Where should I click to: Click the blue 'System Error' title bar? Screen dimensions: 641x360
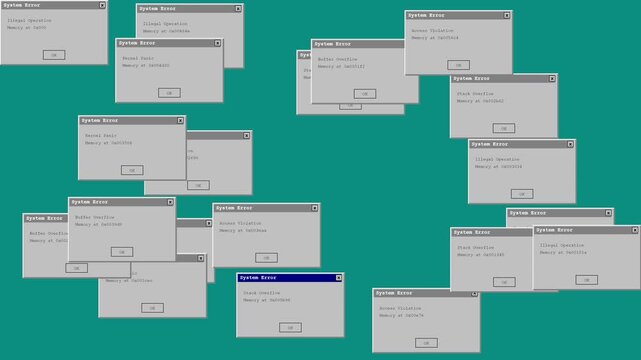coord(290,278)
